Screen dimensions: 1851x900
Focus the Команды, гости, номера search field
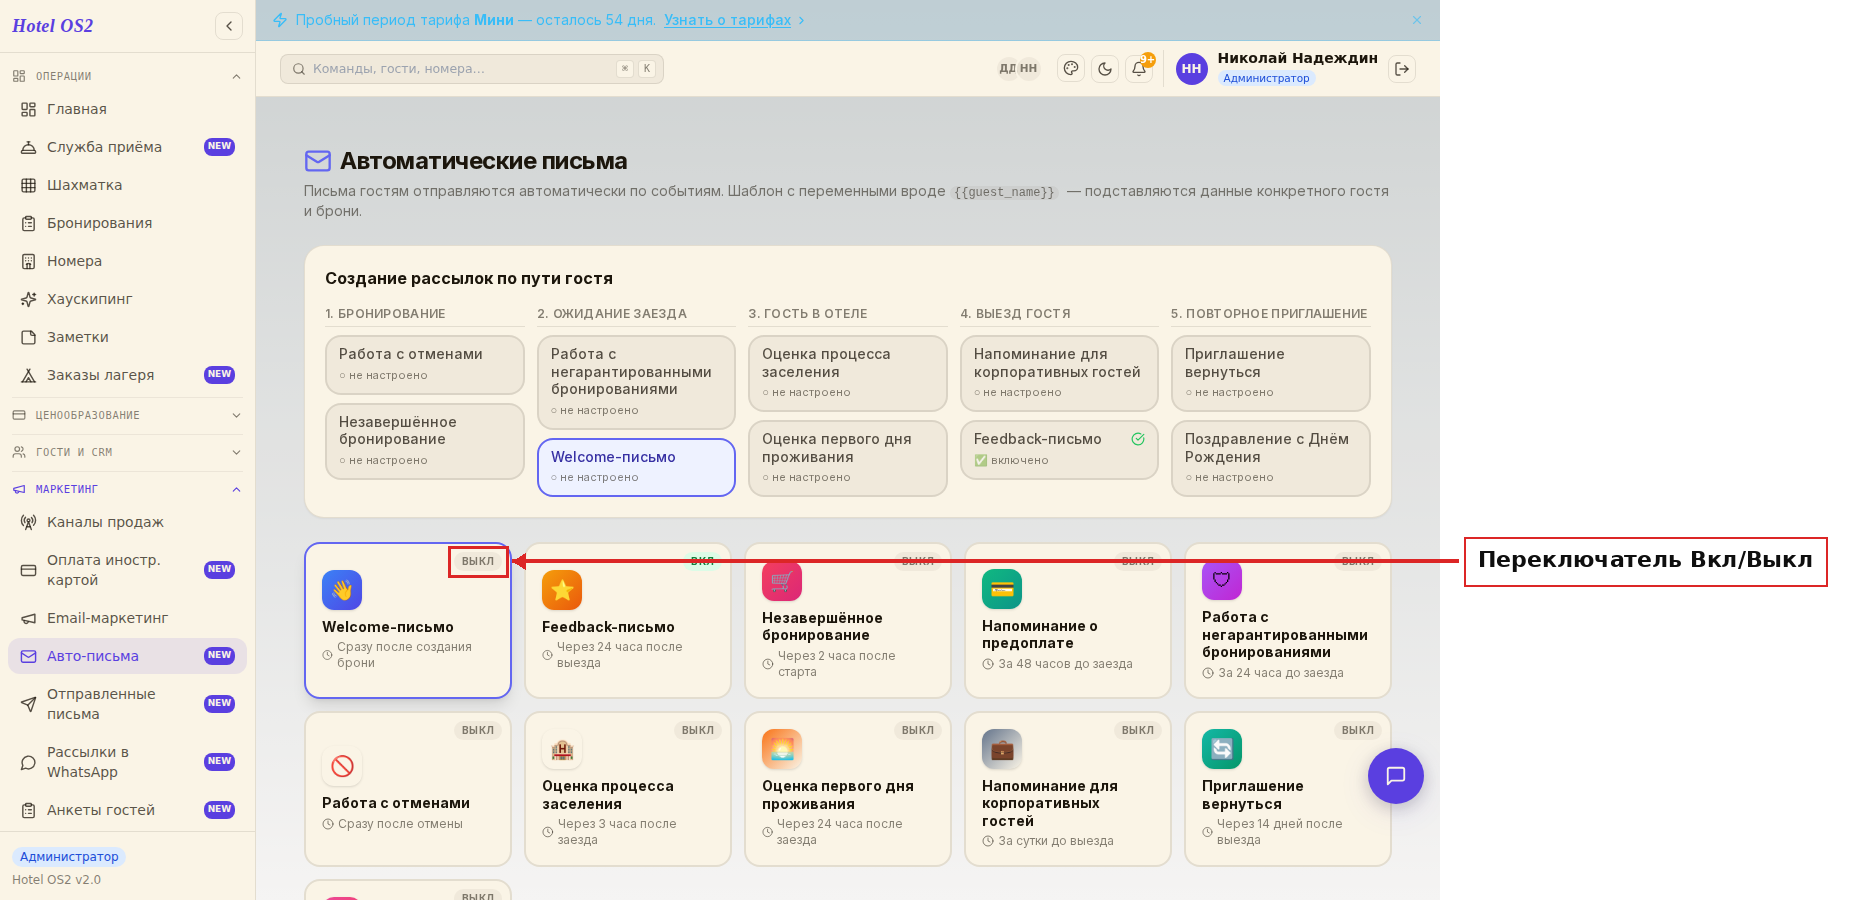[472, 69]
